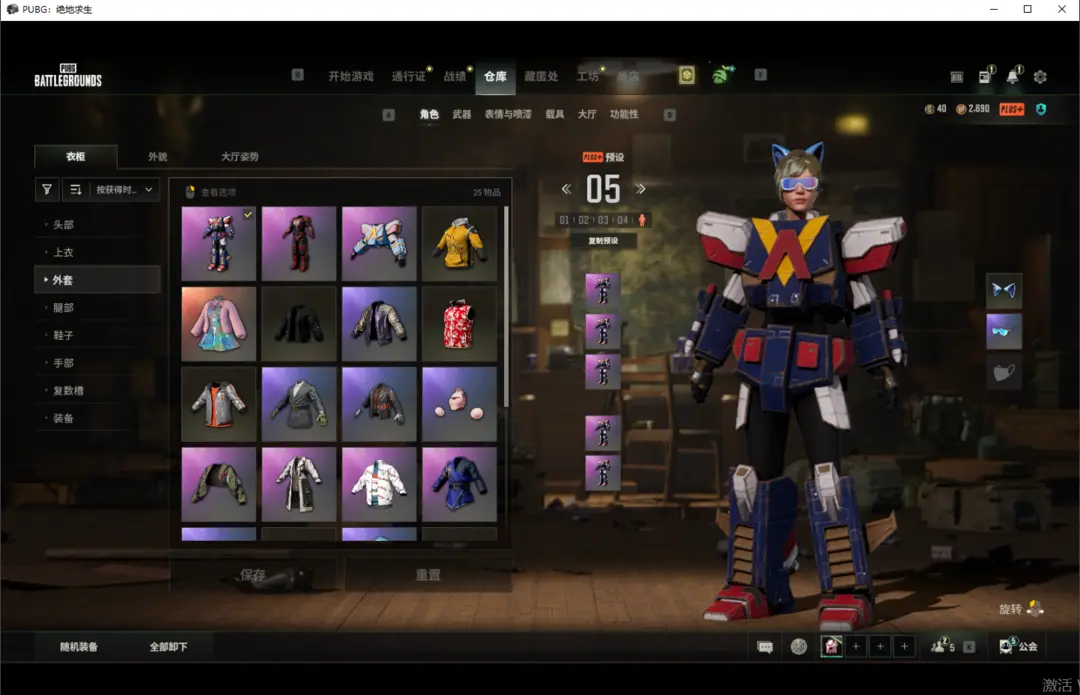
Task: Select the 手部 category
Action: [x=97, y=362]
